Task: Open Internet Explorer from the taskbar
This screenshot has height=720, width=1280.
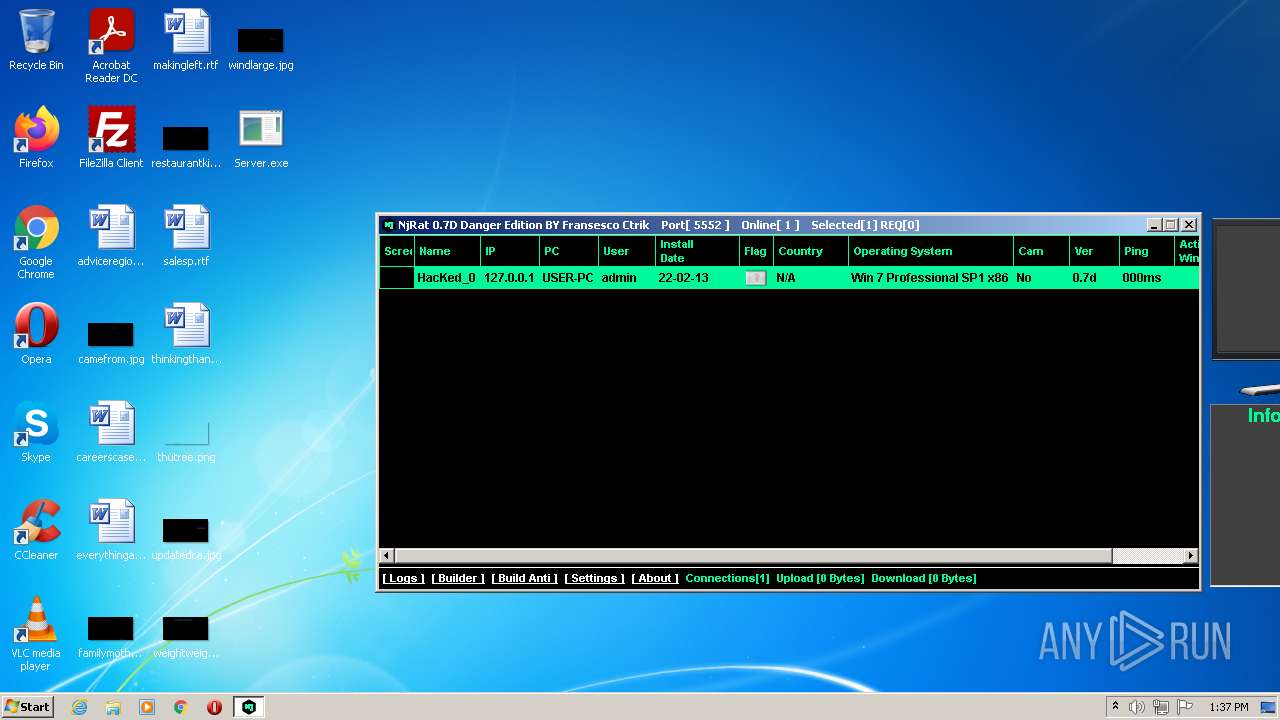Action: [x=80, y=707]
